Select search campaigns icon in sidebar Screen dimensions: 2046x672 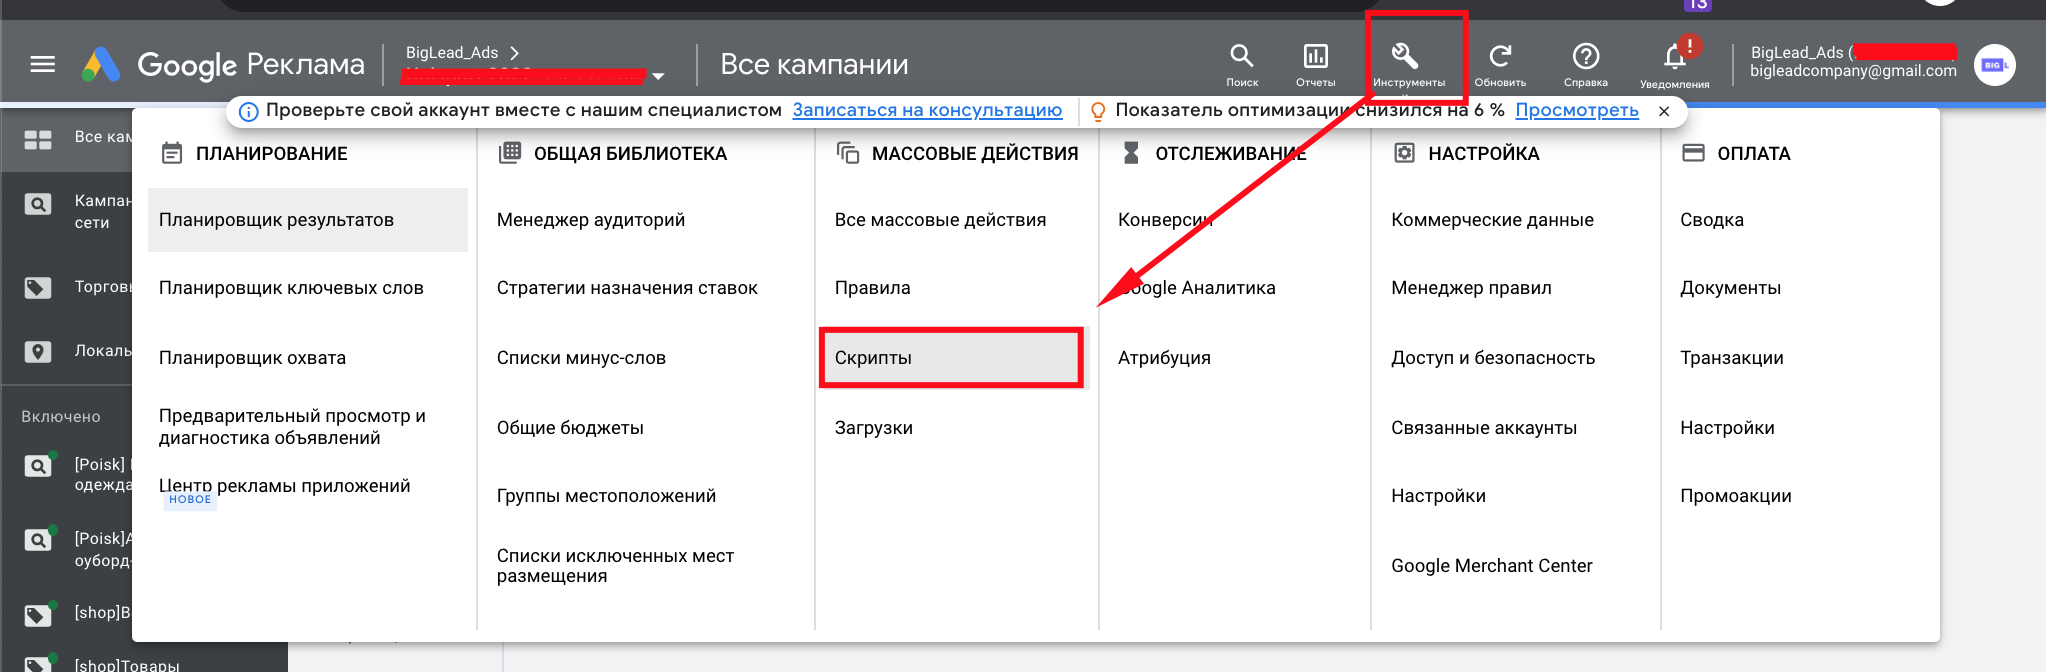coord(38,204)
